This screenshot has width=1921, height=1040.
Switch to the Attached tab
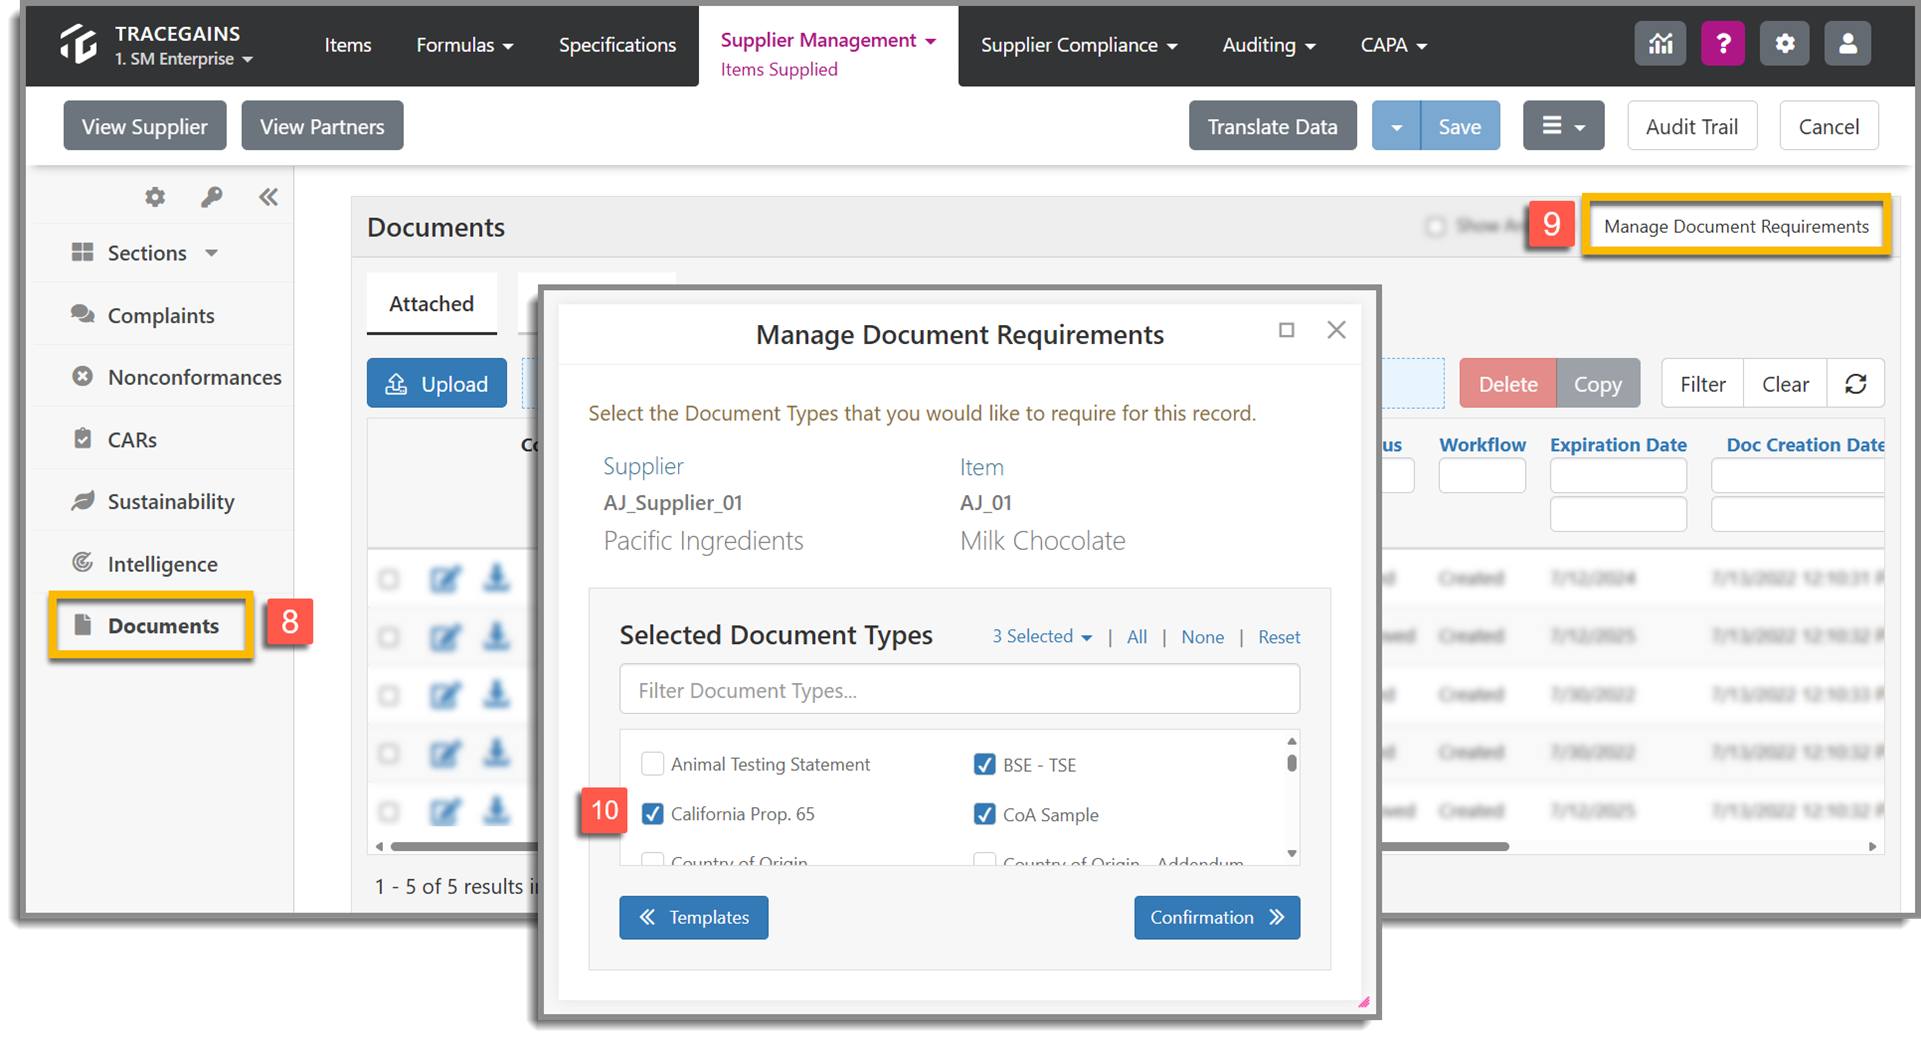[x=431, y=304]
